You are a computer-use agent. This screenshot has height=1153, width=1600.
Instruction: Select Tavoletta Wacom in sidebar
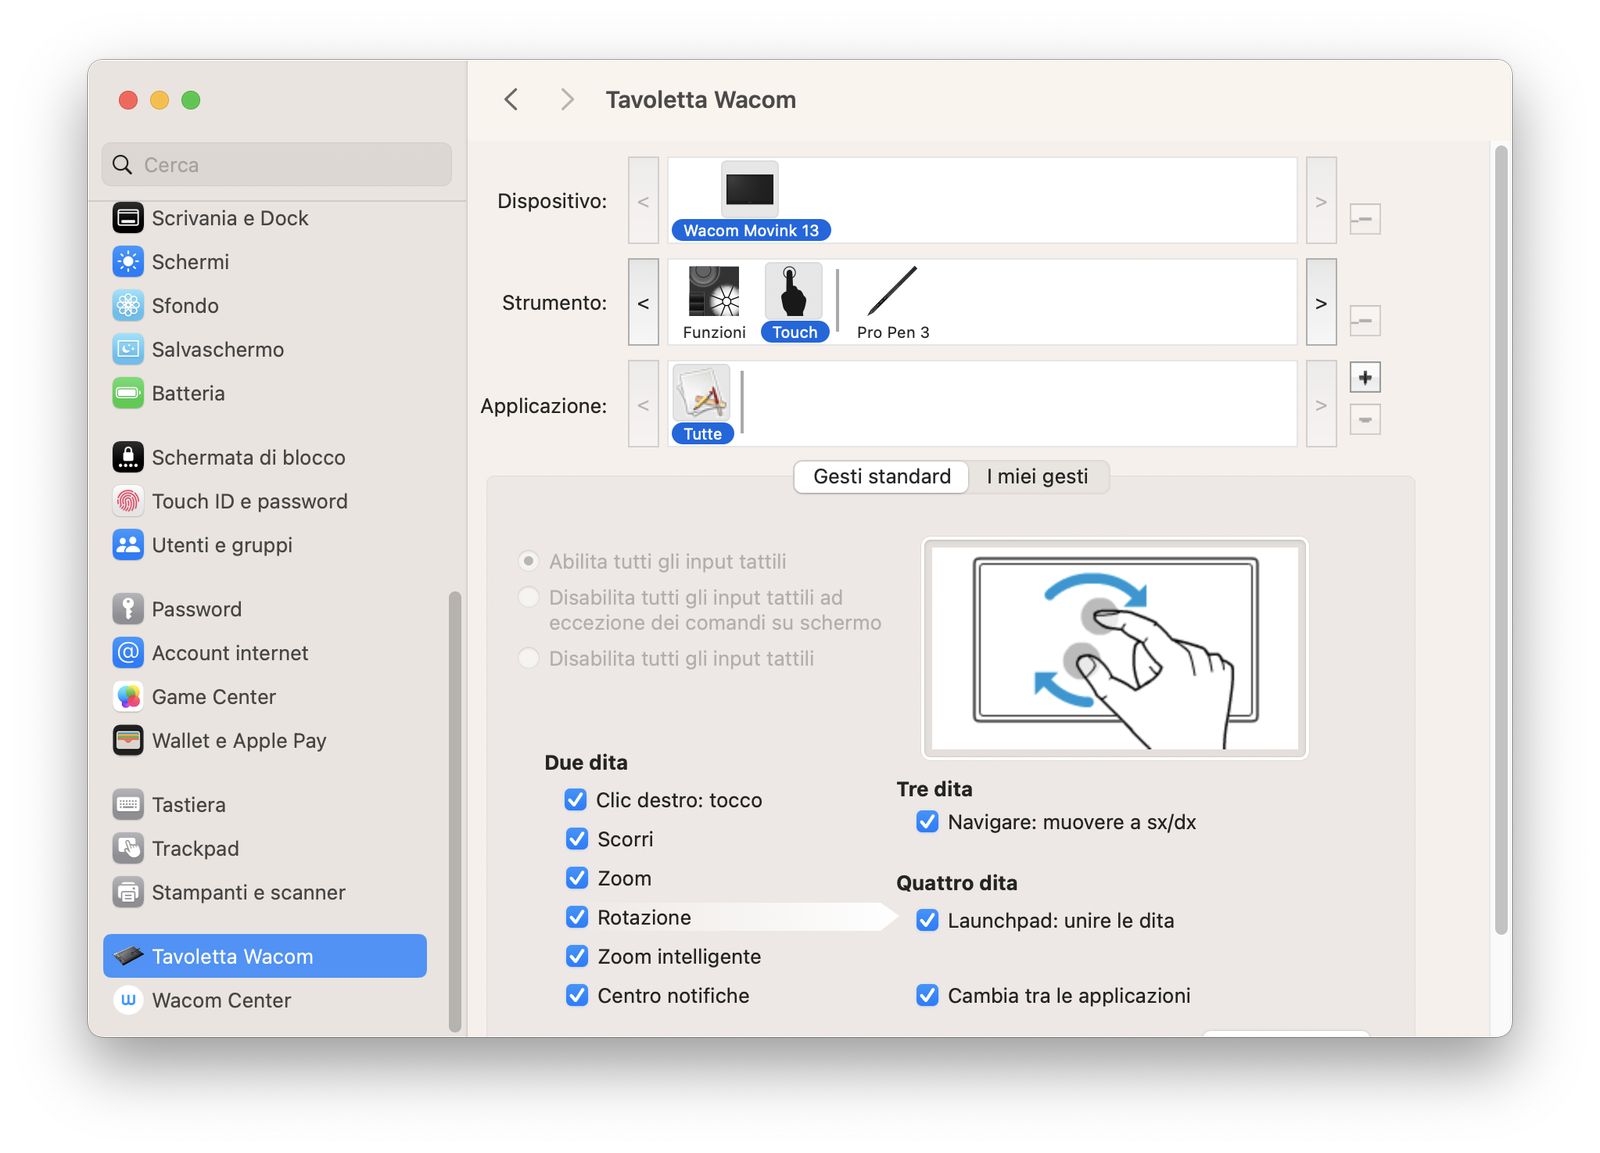(x=266, y=957)
